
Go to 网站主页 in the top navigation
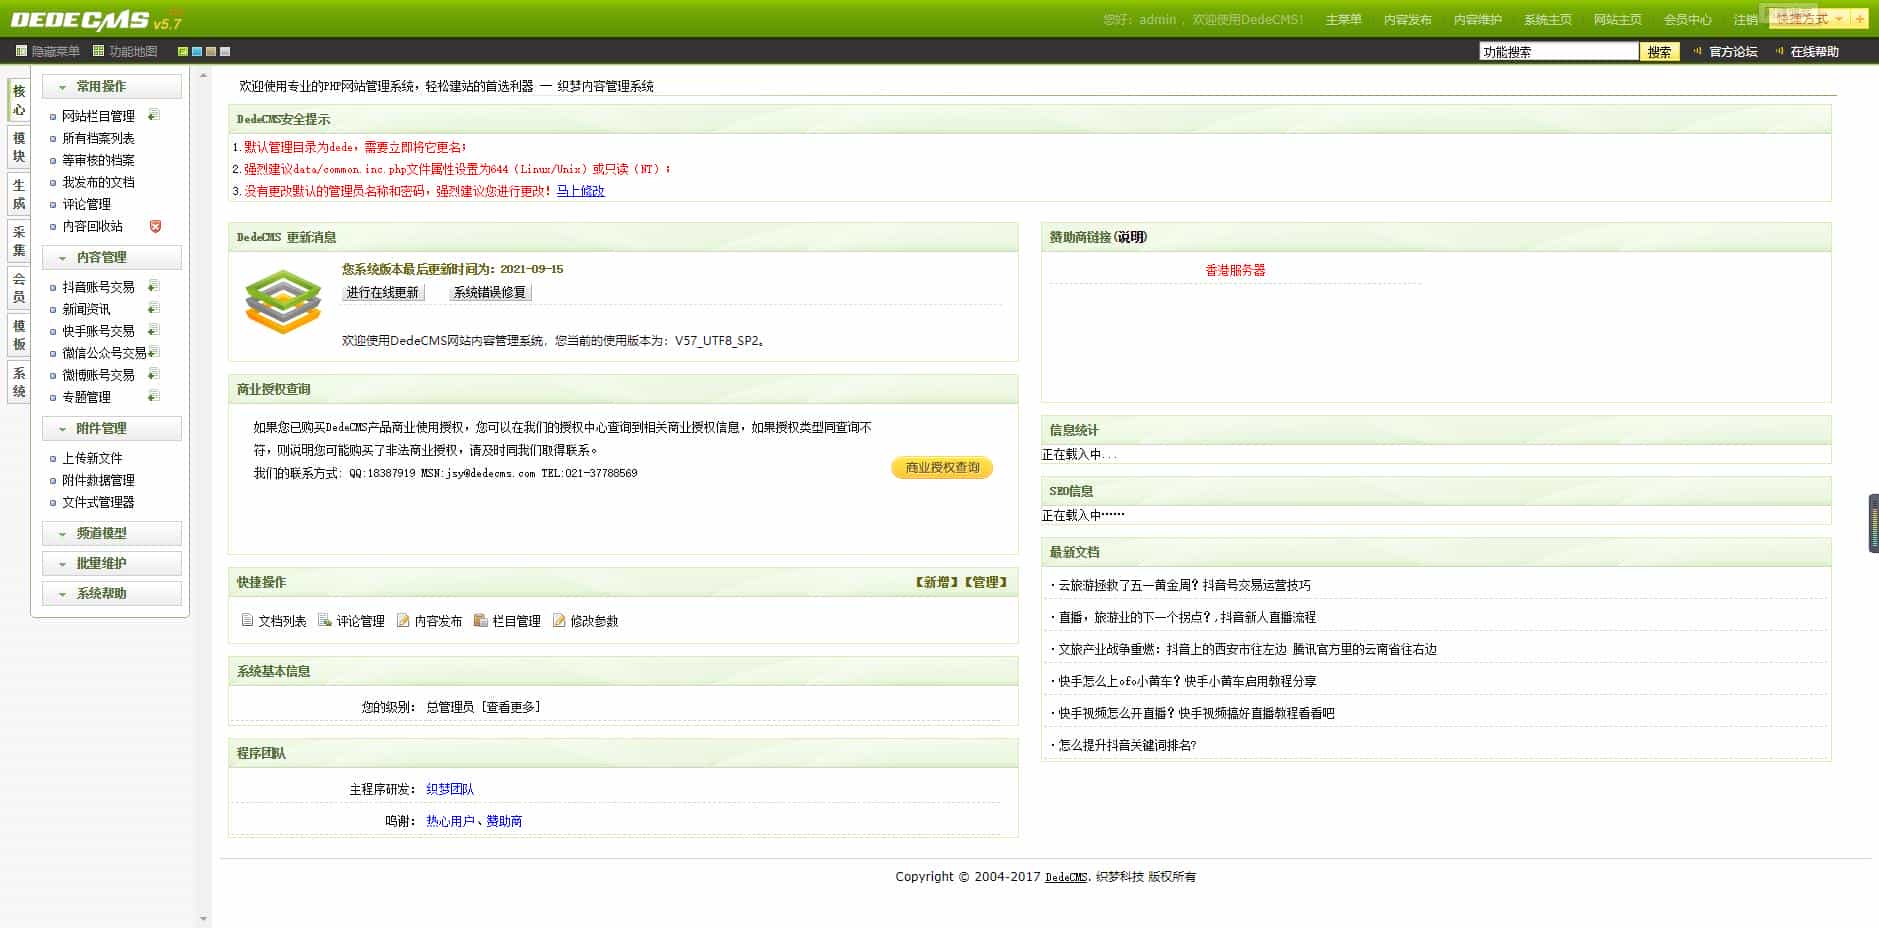pyautogui.click(x=1618, y=20)
